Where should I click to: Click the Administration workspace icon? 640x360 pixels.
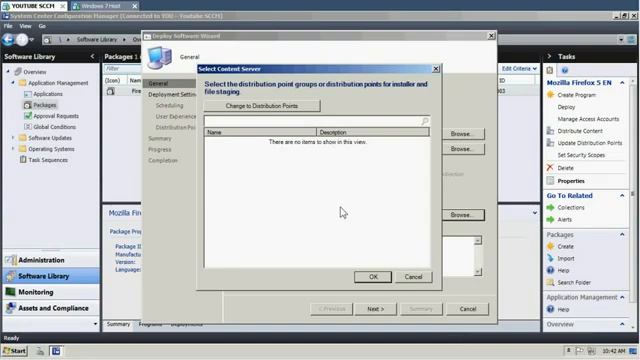coord(11,260)
